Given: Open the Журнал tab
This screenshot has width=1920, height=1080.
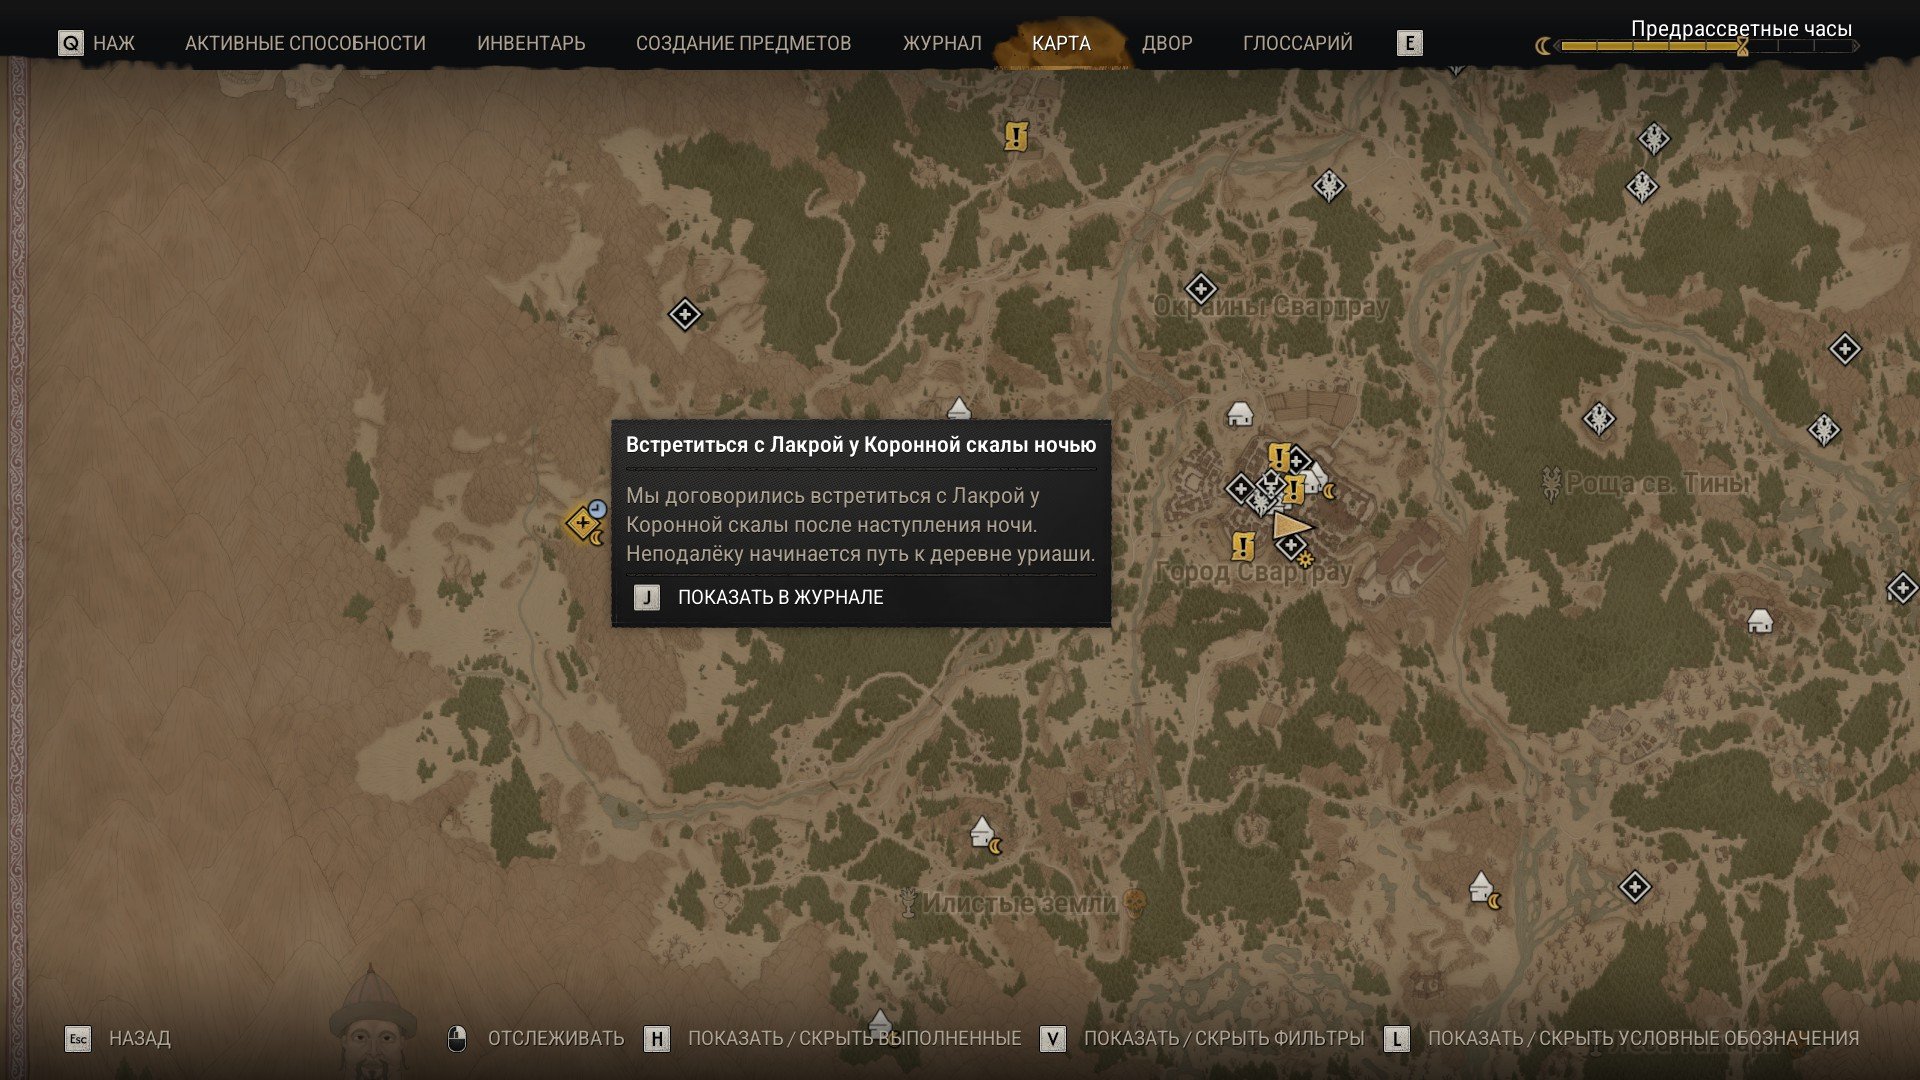Looking at the screenshot, I should click(x=942, y=43).
